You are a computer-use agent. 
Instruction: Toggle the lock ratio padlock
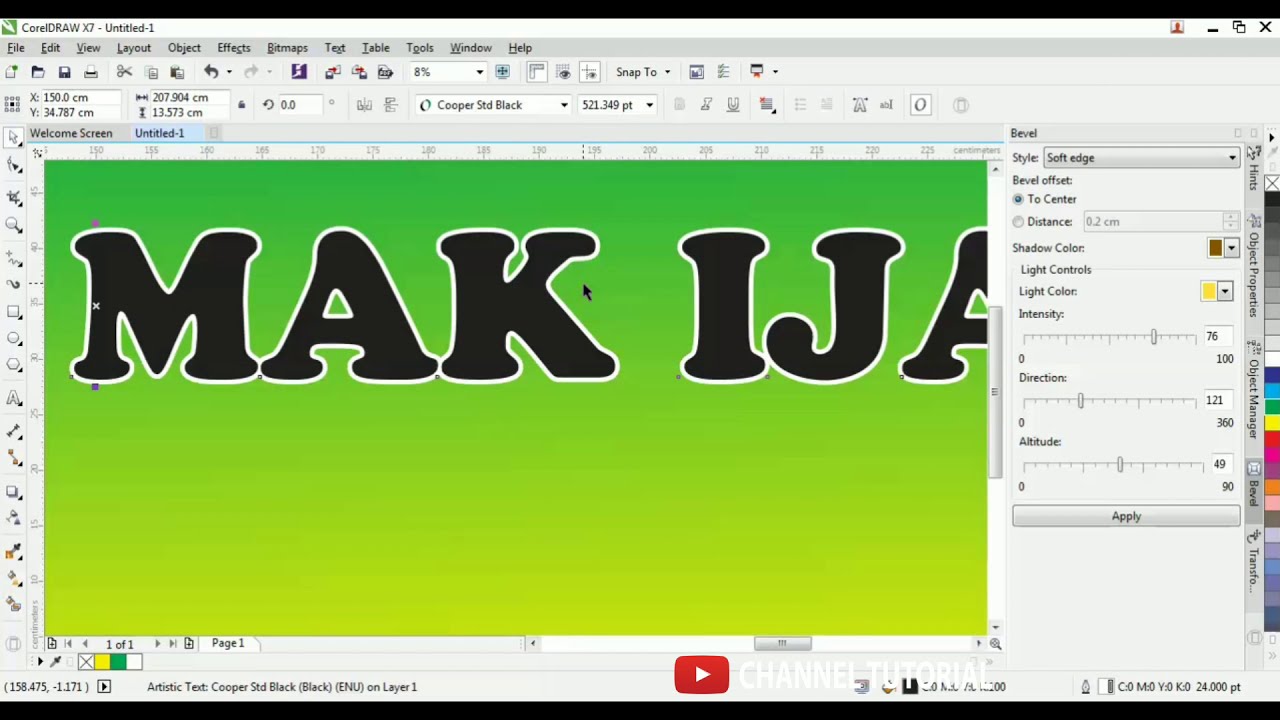[x=241, y=105]
